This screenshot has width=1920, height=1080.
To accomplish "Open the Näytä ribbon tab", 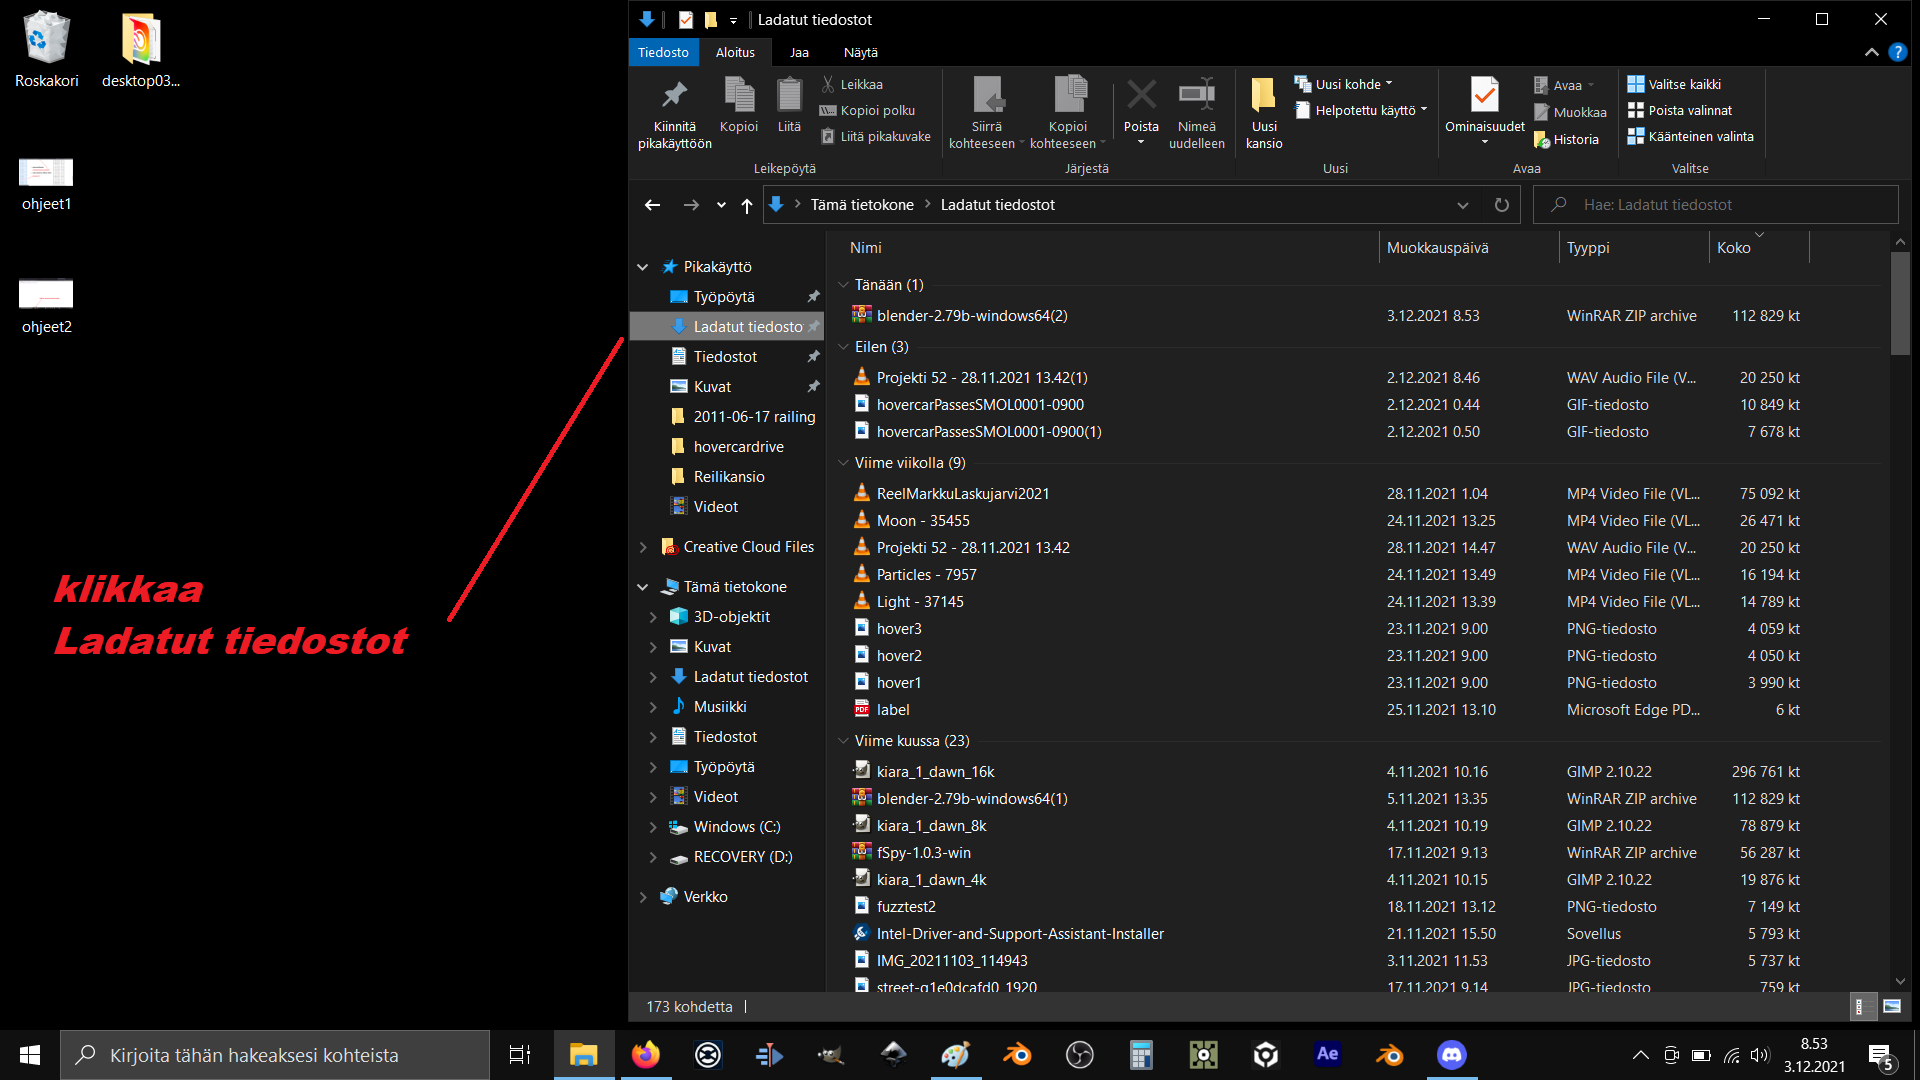I will pos(860,52).
